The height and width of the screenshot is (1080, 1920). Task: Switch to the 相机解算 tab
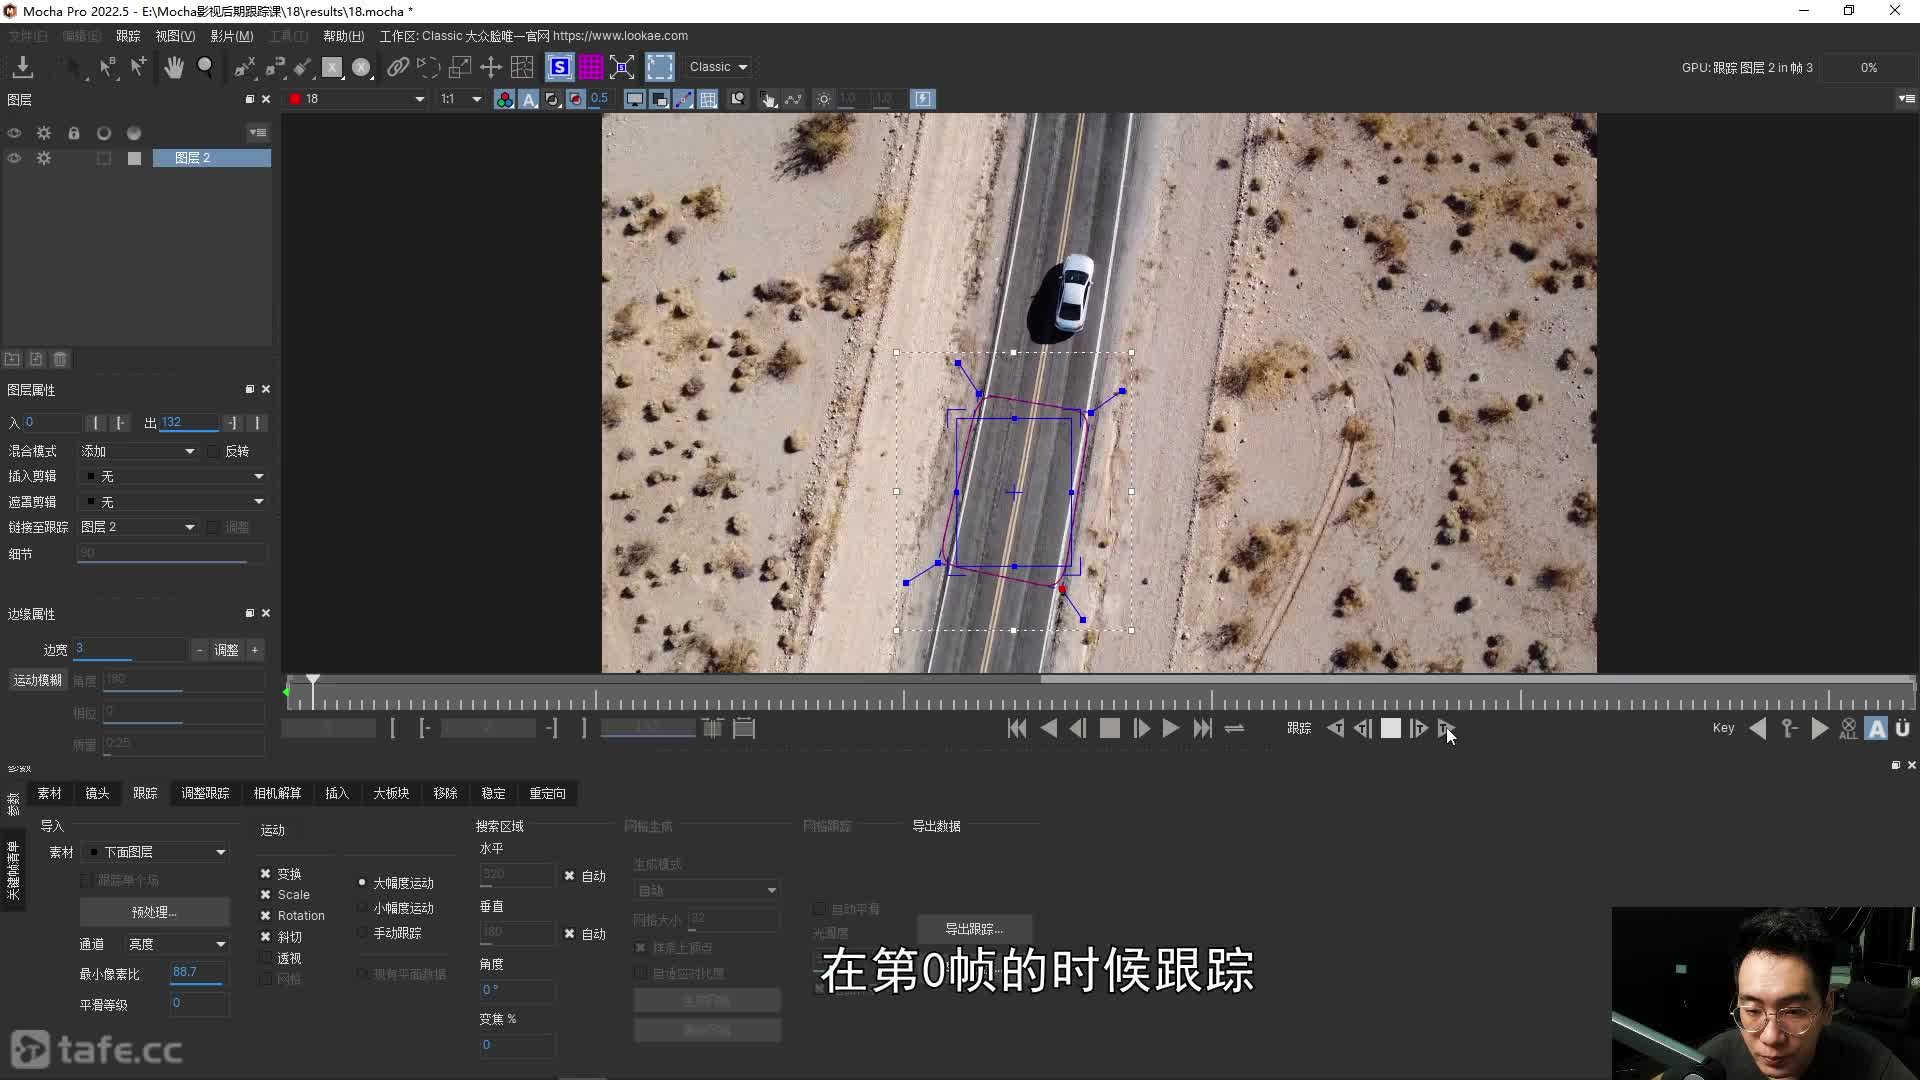tap(277, 793)
